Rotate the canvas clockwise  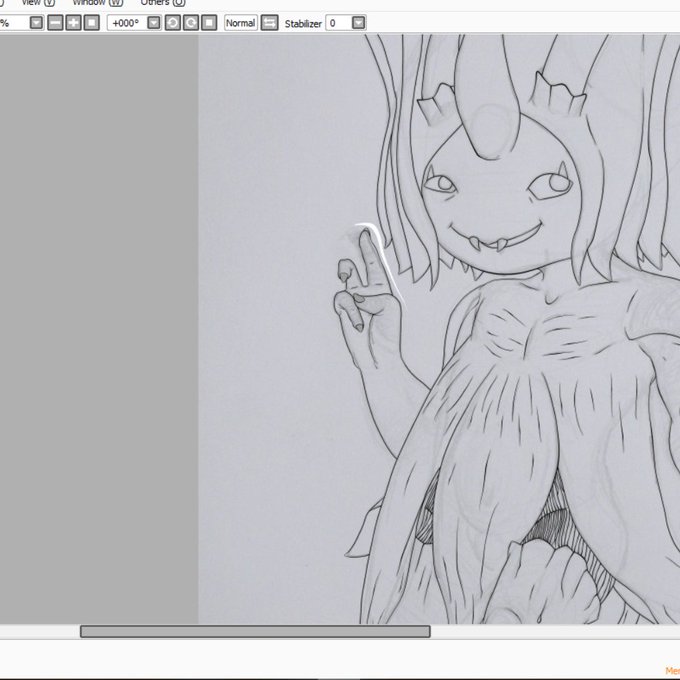(191, 23)
